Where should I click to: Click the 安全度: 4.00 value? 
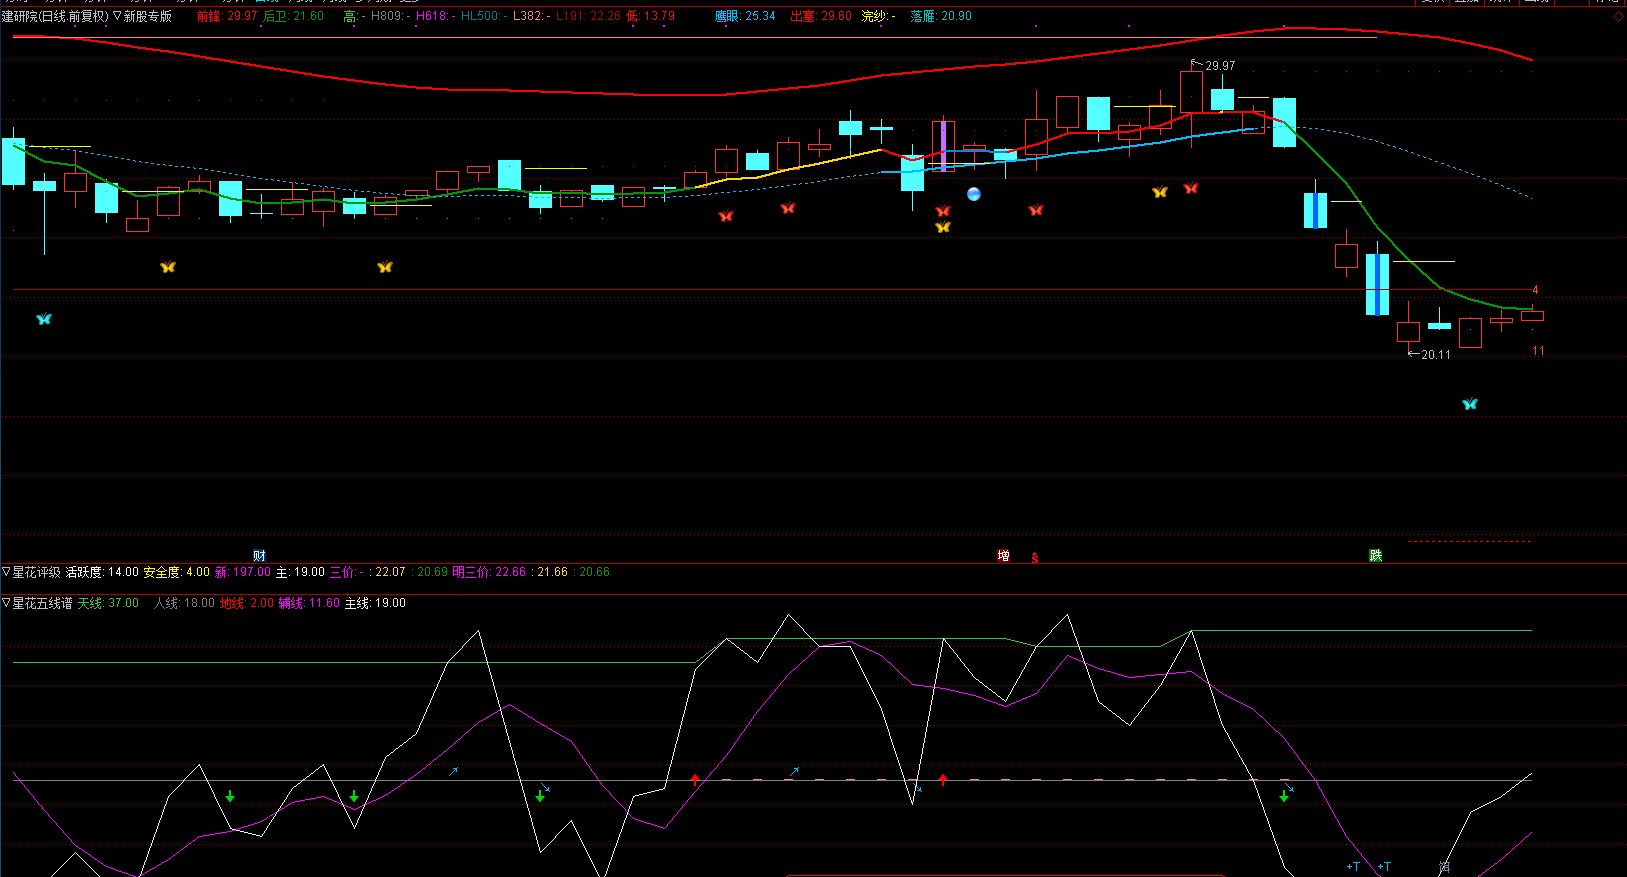coord(177,572)
